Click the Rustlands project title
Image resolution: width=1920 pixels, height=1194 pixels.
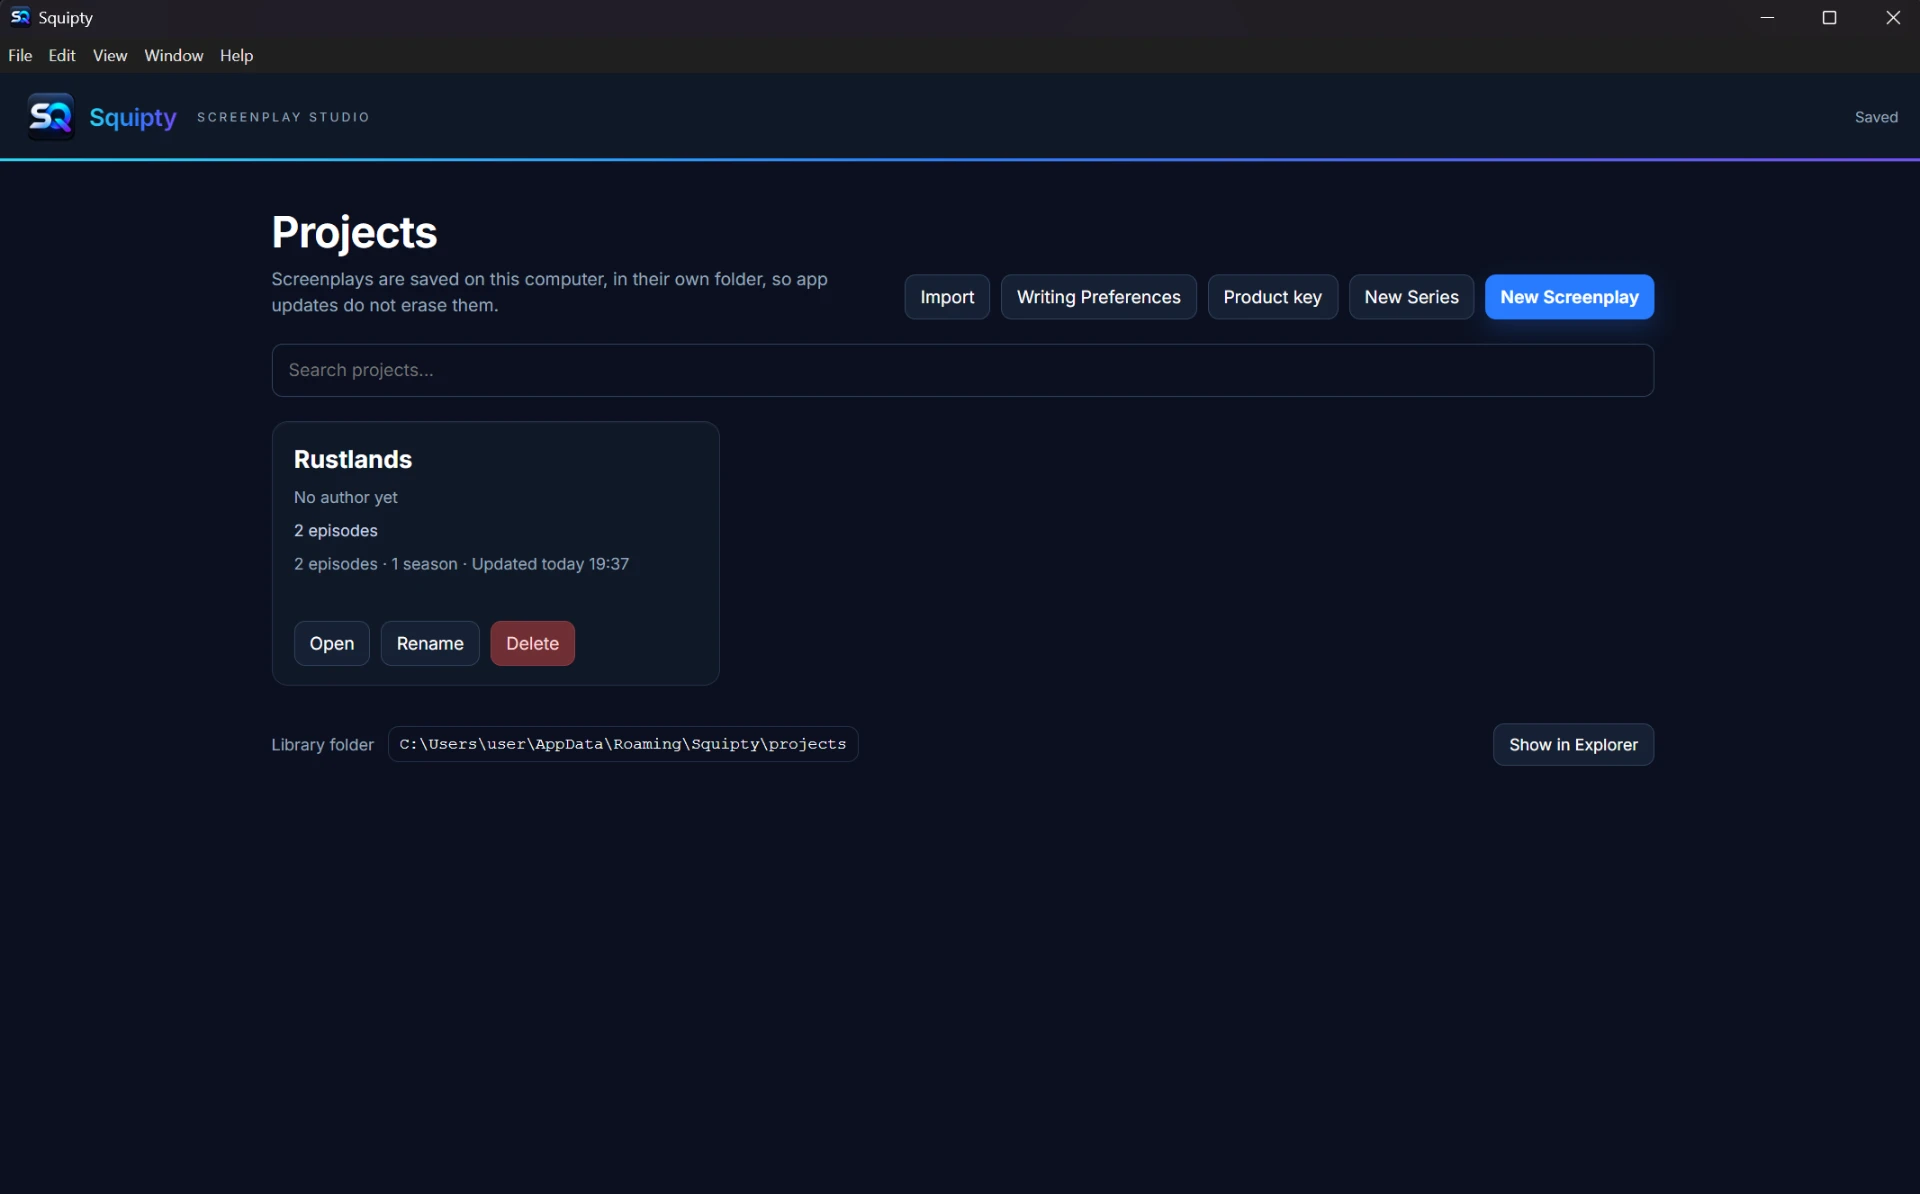point(353,459)
